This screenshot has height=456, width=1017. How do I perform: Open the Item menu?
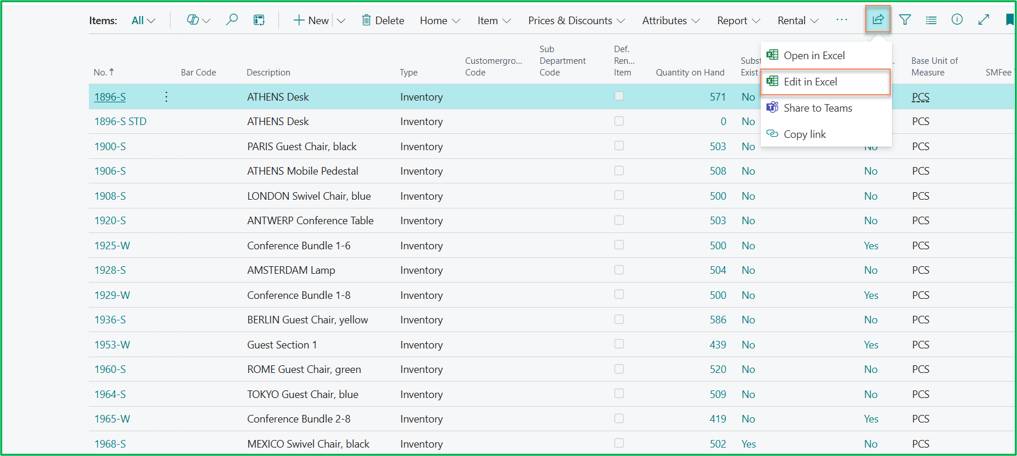coord(494,20)
